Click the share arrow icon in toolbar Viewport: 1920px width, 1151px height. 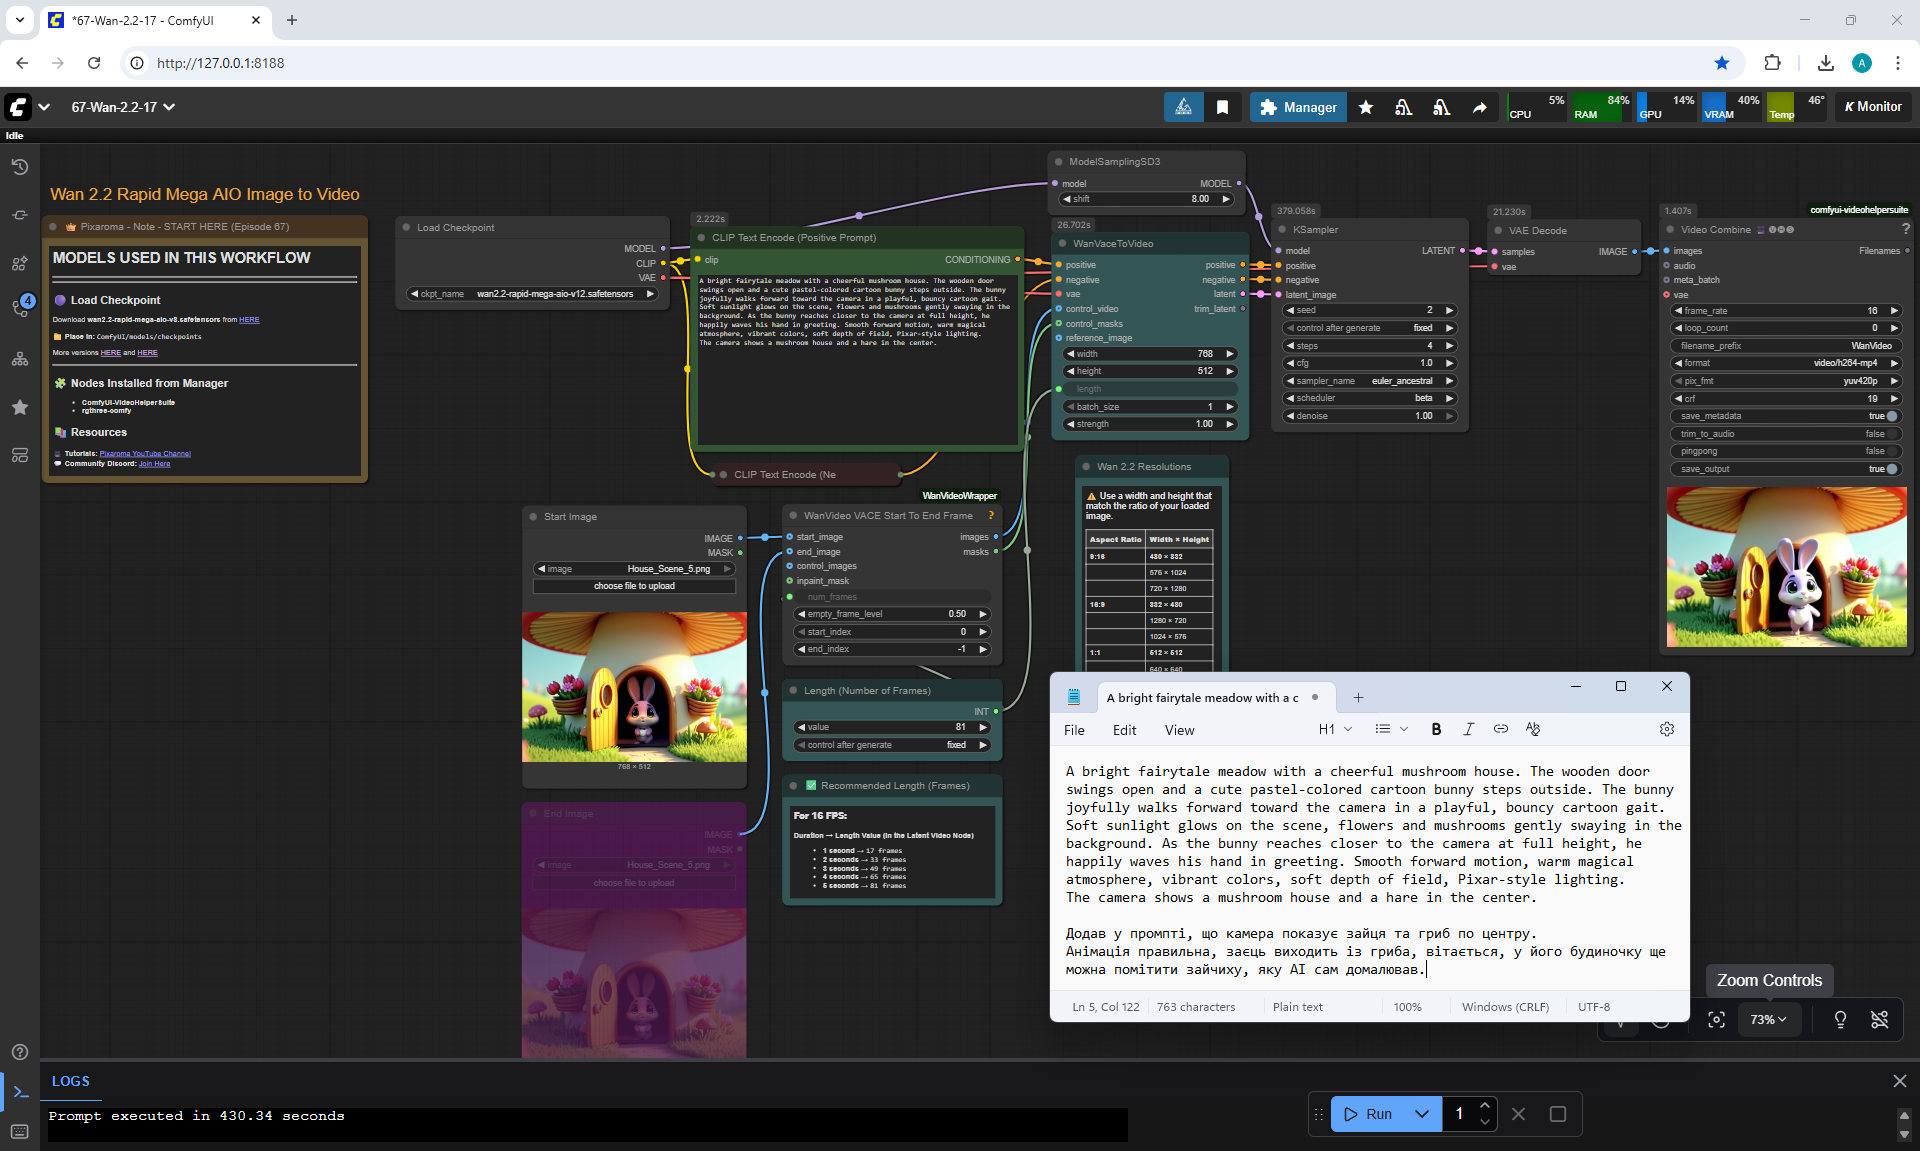[x=1479, y=107]
